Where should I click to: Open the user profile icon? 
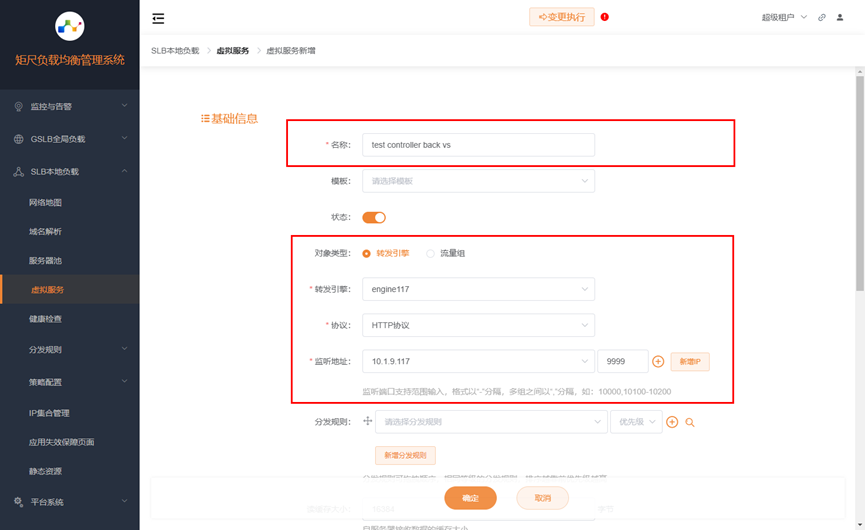point(840,18)
